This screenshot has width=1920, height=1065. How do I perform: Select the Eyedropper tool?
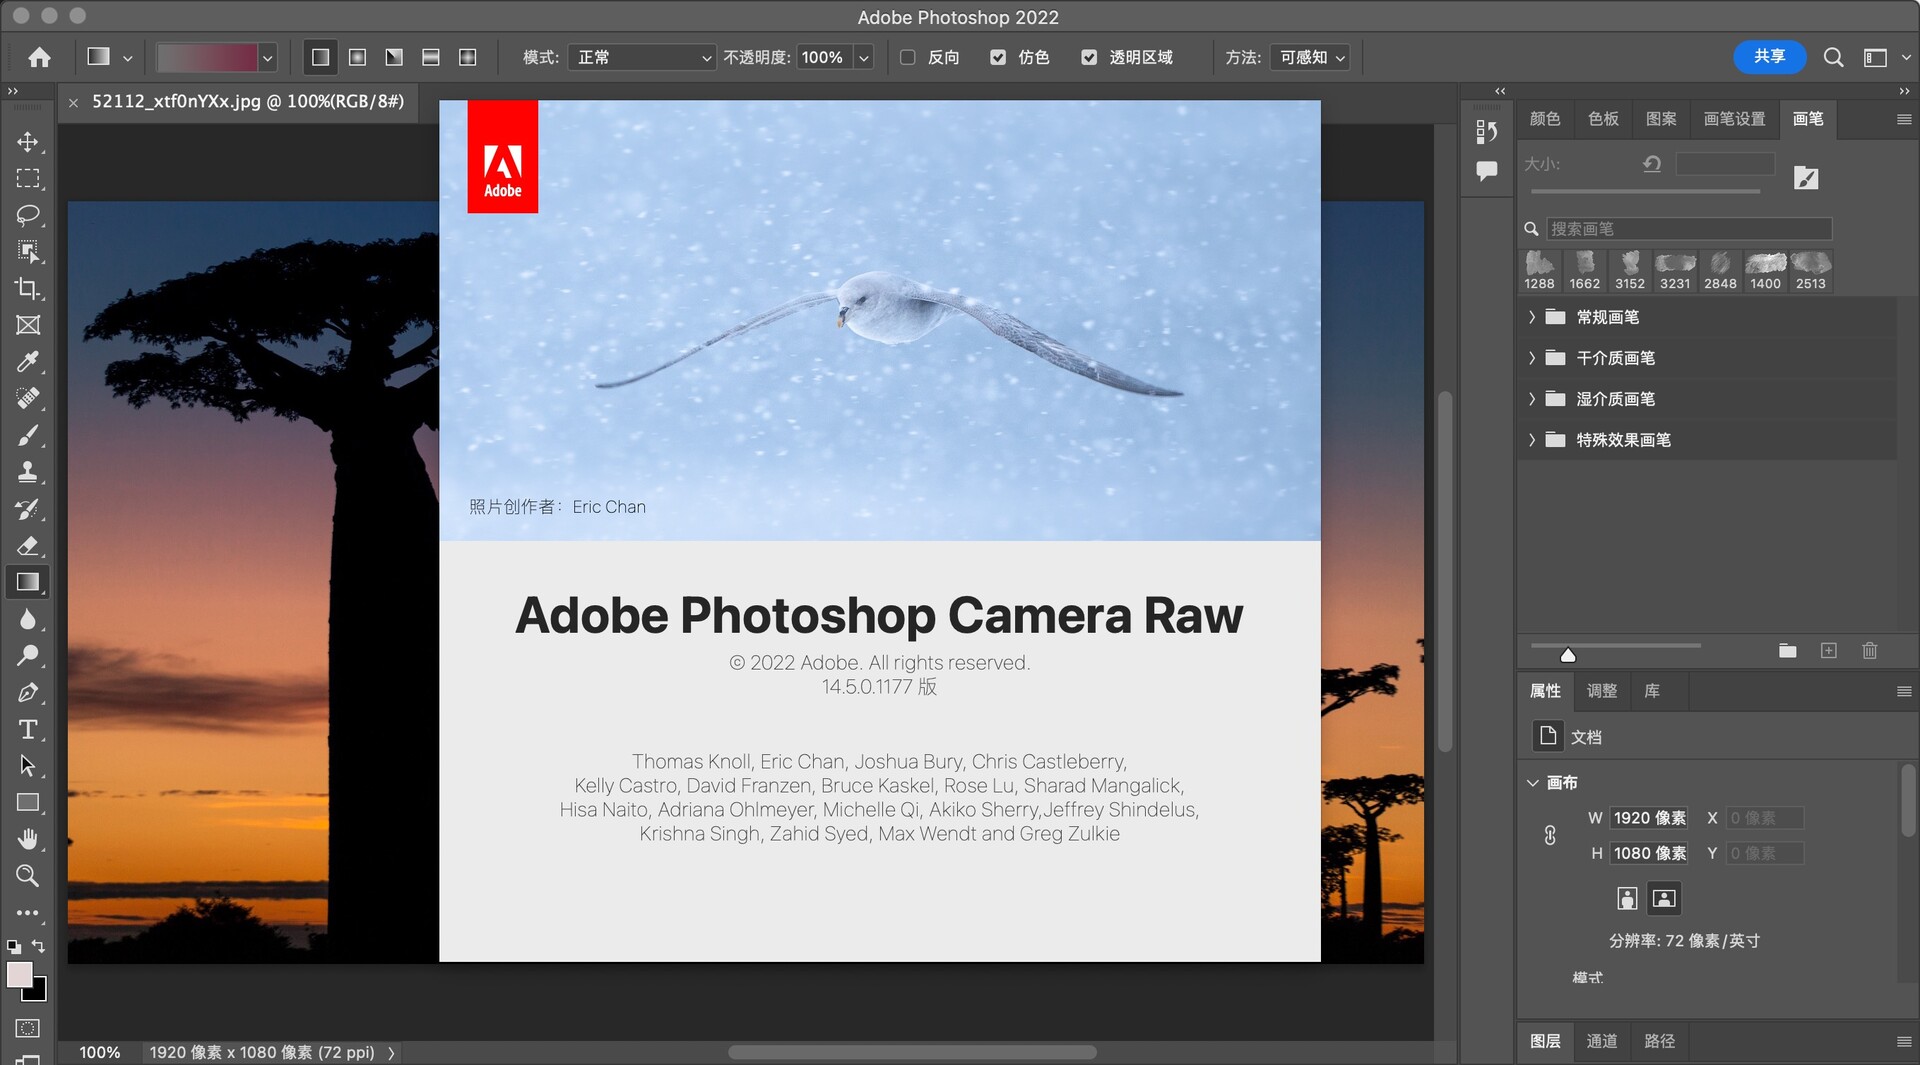coord(28,362)
